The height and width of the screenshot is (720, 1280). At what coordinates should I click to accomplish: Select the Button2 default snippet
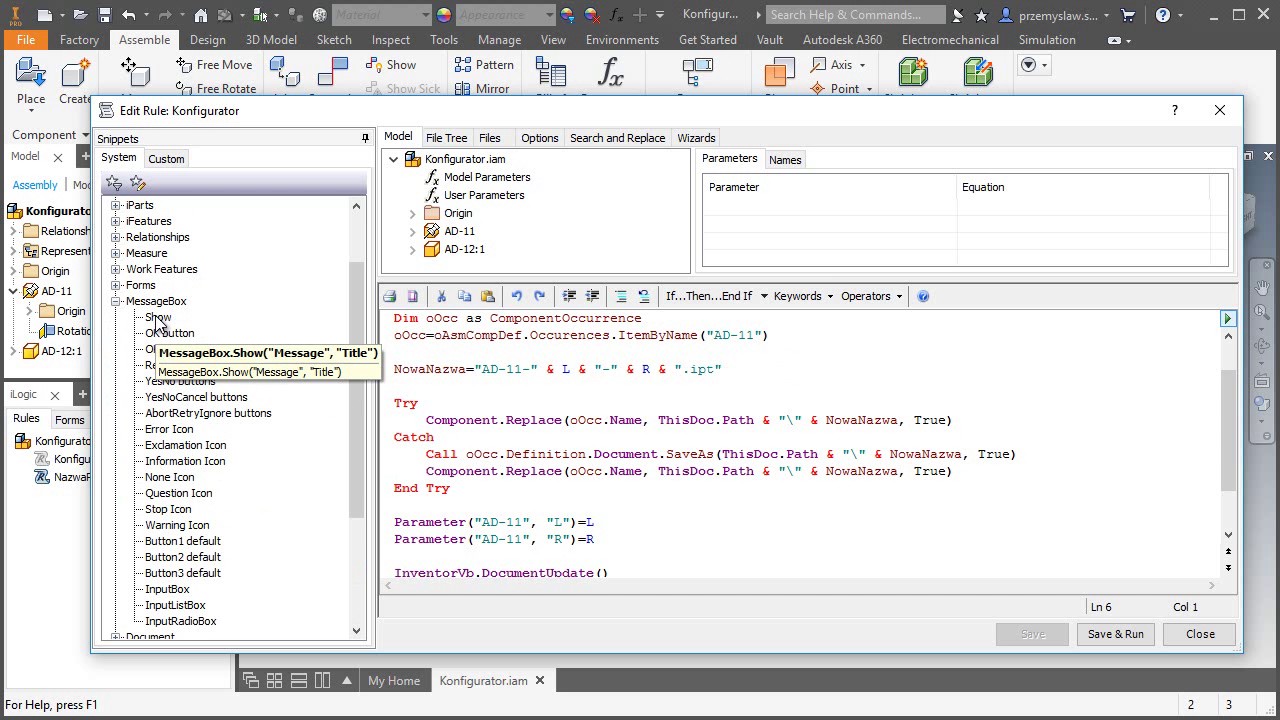point(183,557)
